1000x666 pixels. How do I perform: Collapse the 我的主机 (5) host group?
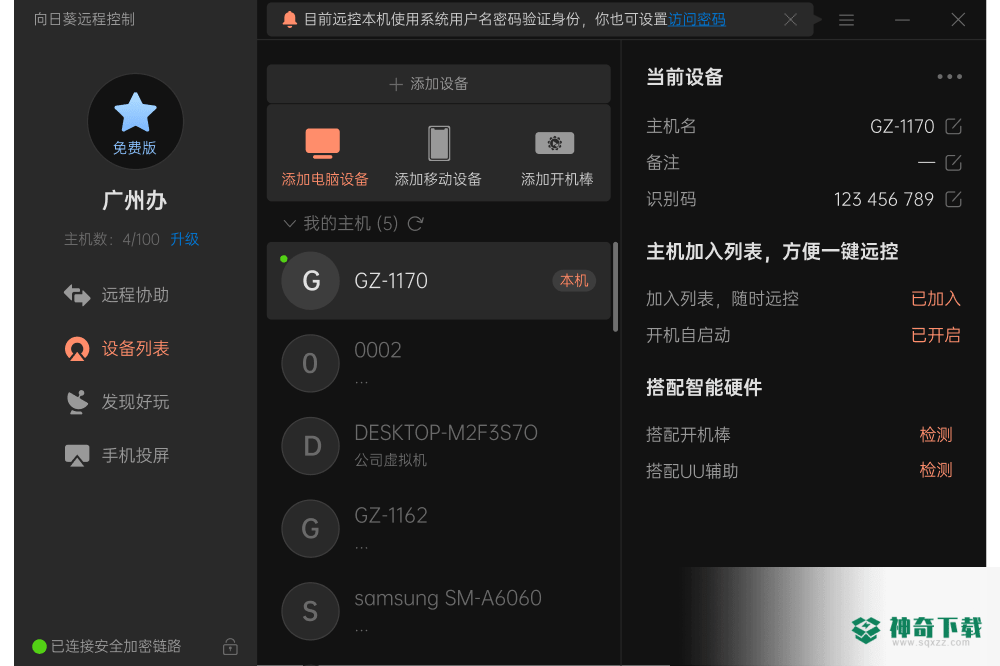click(x=290, y=223)
